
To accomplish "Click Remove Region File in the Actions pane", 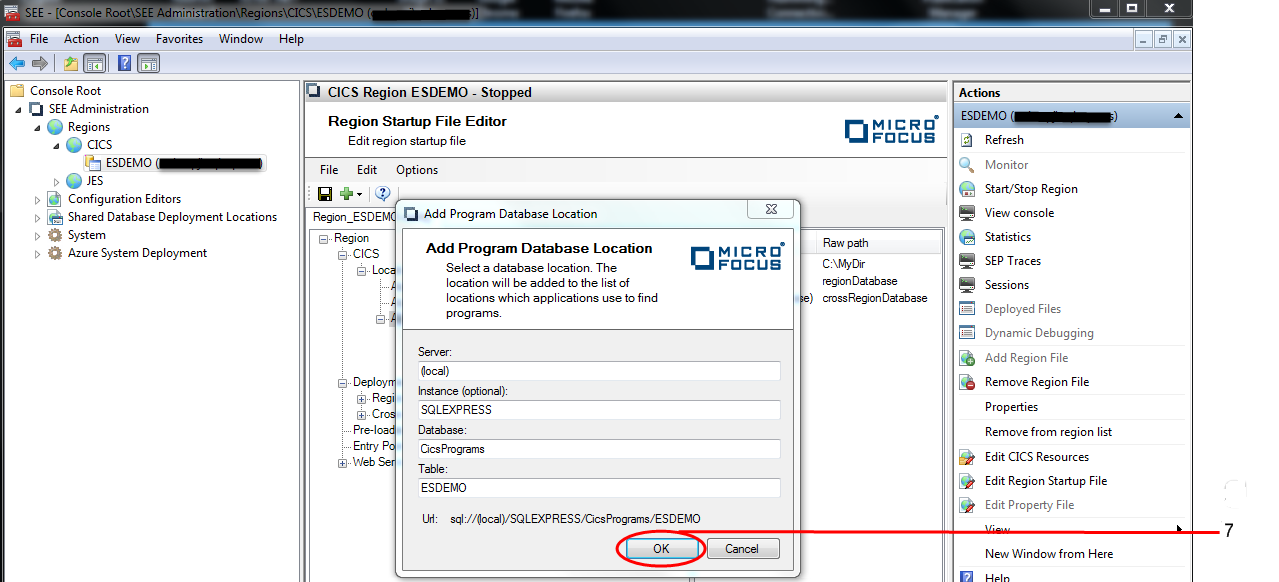I will [1037, 382].
